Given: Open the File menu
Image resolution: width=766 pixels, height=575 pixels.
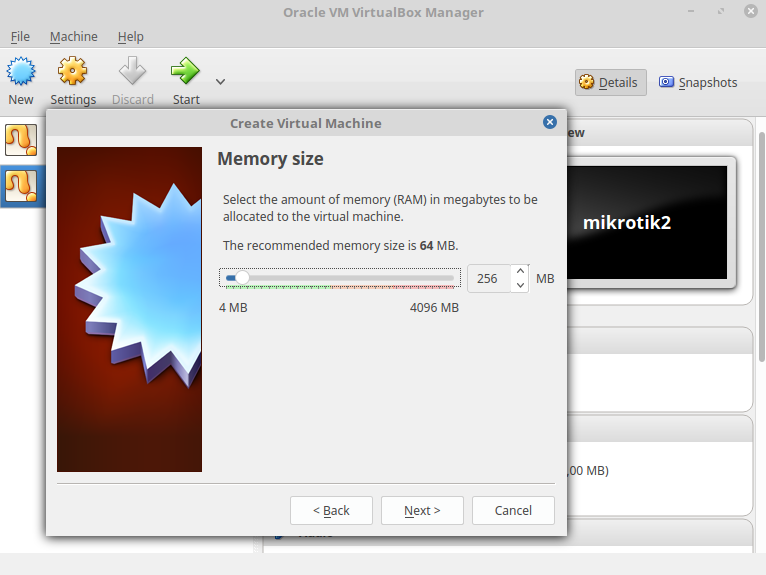Looking at the screenshot, I should coord(20,37).
